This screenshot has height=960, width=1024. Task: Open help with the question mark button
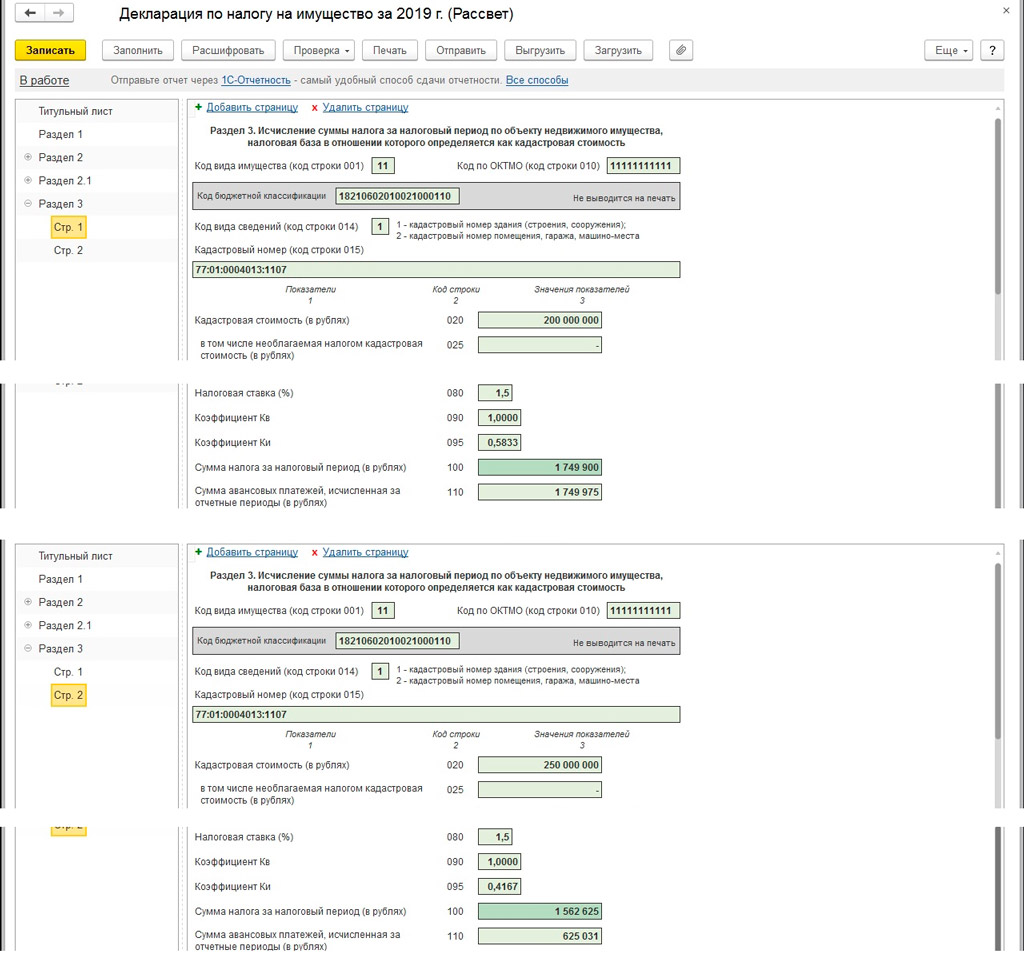click(992, 50)
